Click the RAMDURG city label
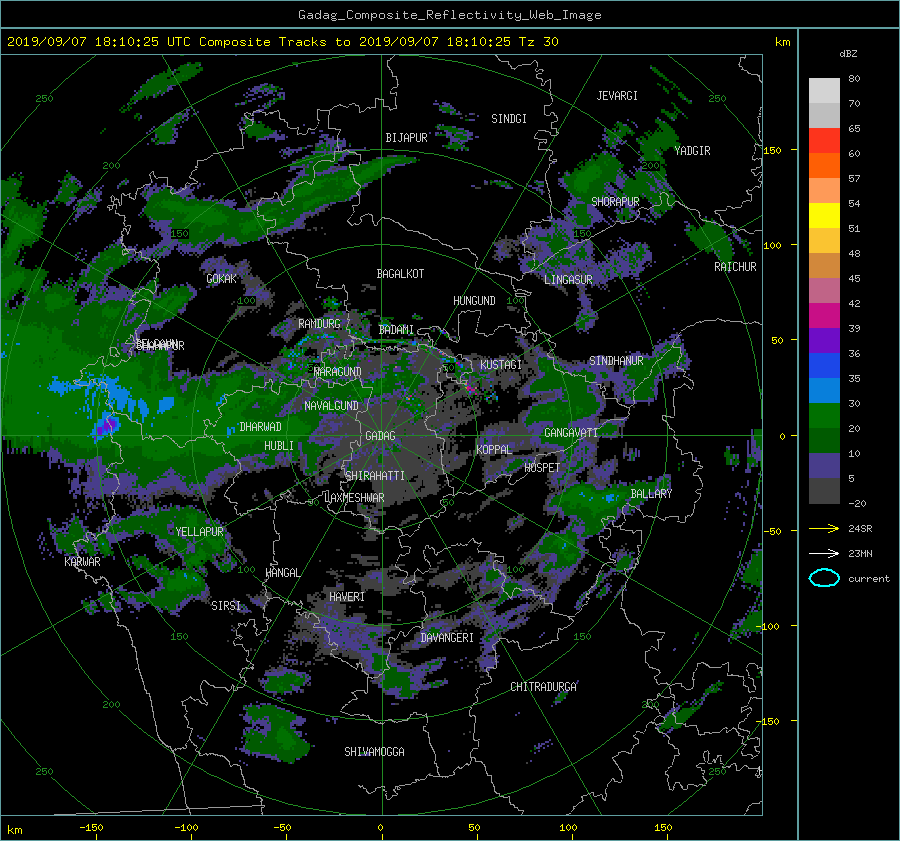This screenshot has height=841, width=900. click(x=319, y=324)
